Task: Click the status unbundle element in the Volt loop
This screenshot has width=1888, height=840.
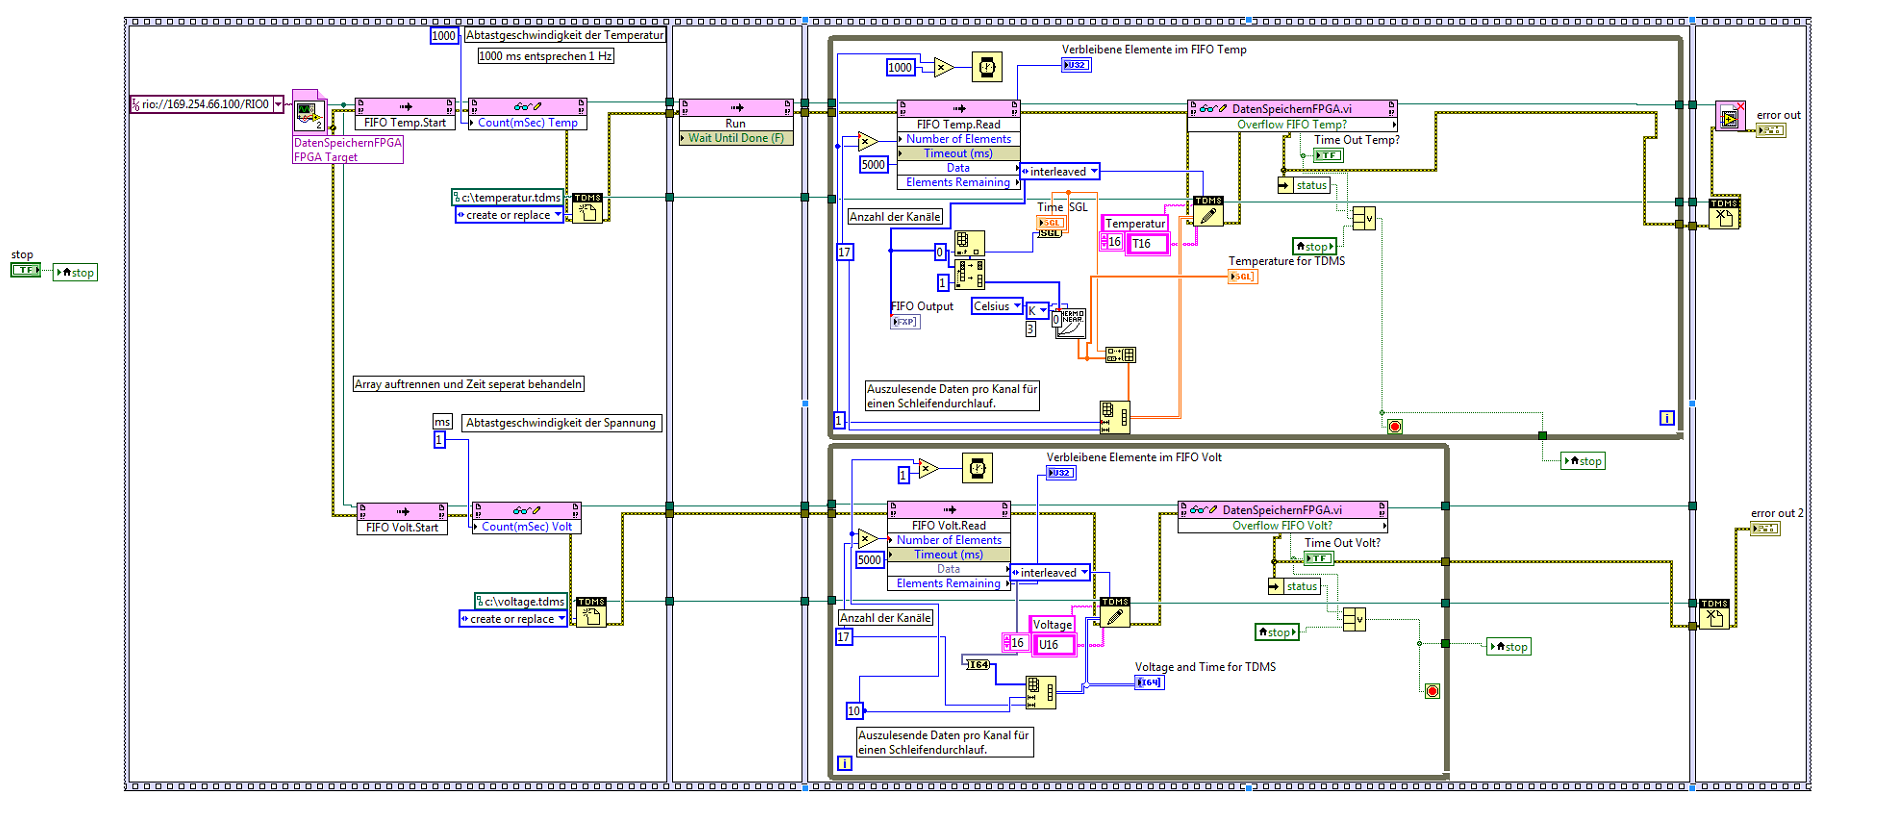Action: click(x=1295, y=586)
